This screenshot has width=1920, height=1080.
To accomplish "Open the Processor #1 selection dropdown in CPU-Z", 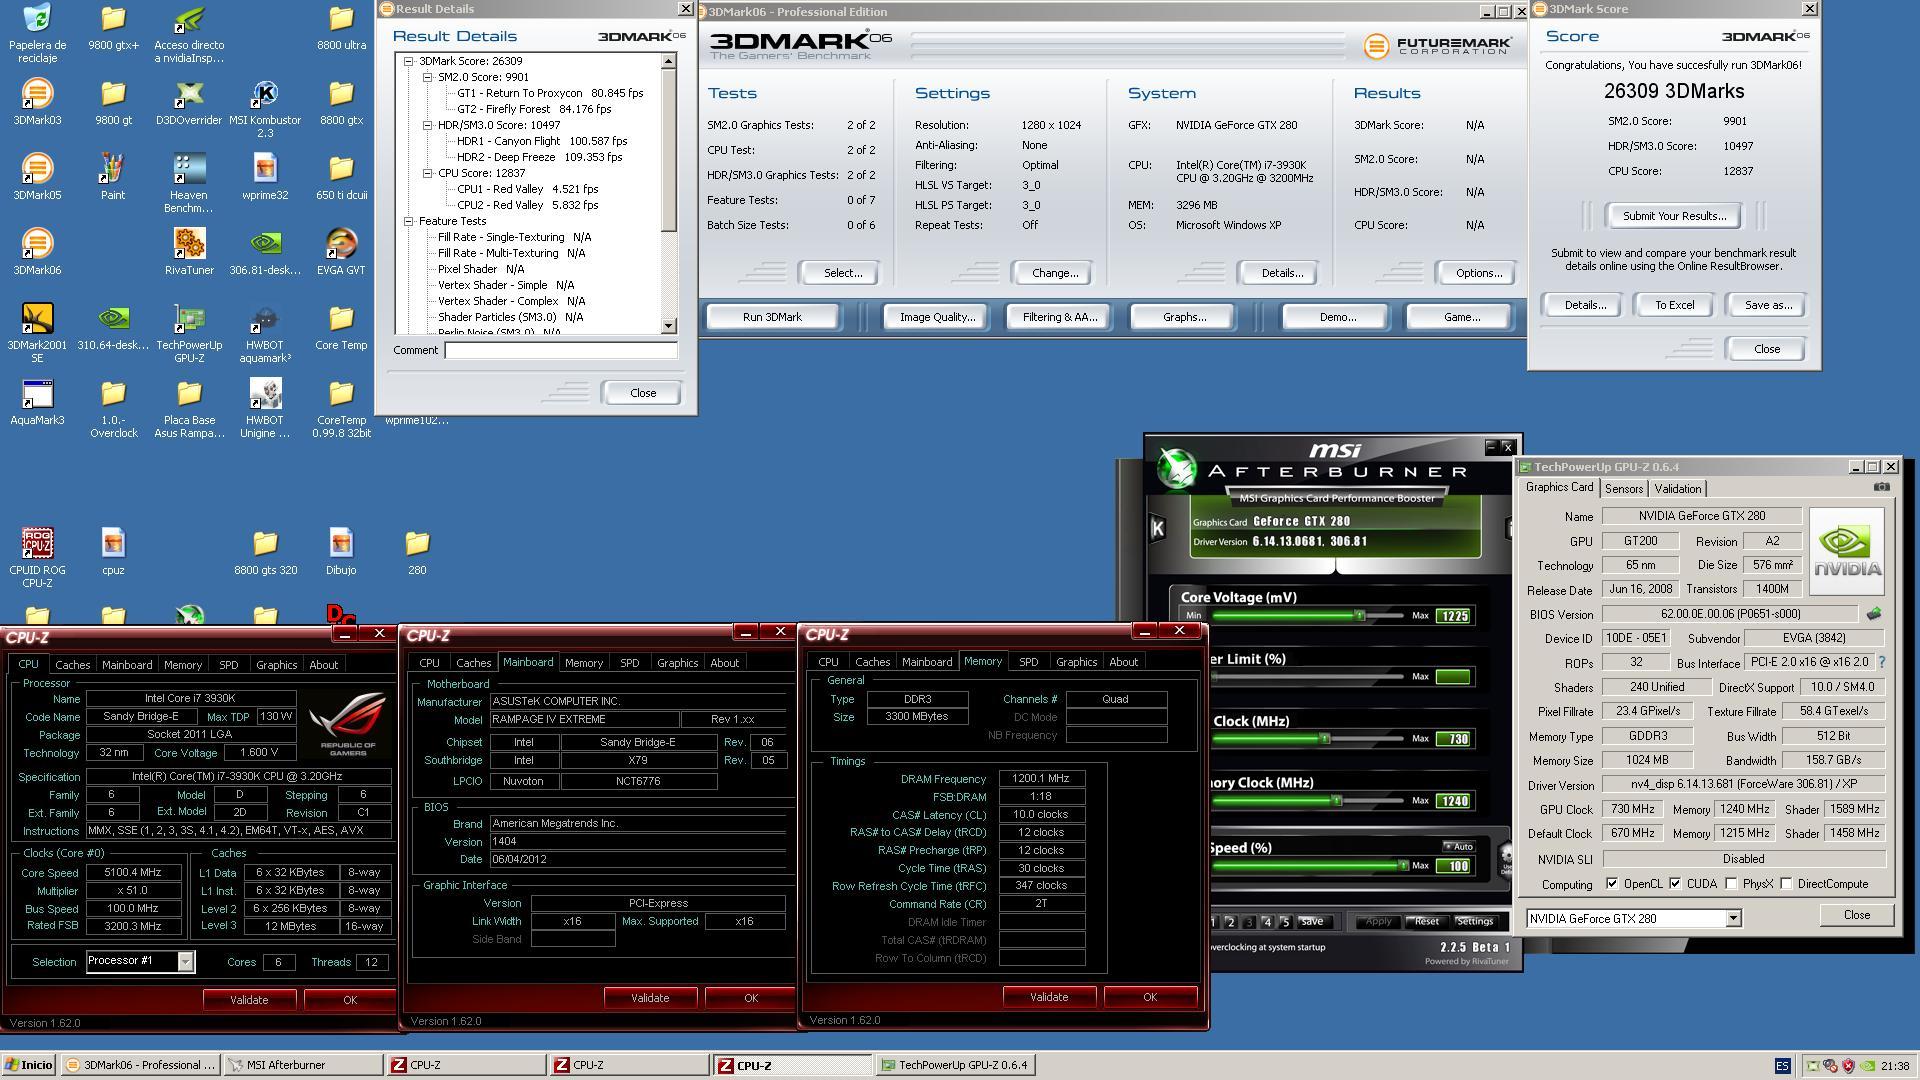I will [185, 961].
